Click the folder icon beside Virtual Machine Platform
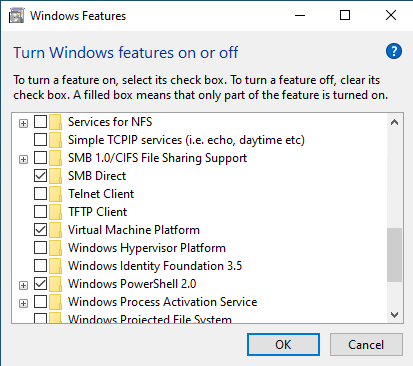This screenshot has width=413, height=366. click(x=55, y=230)
